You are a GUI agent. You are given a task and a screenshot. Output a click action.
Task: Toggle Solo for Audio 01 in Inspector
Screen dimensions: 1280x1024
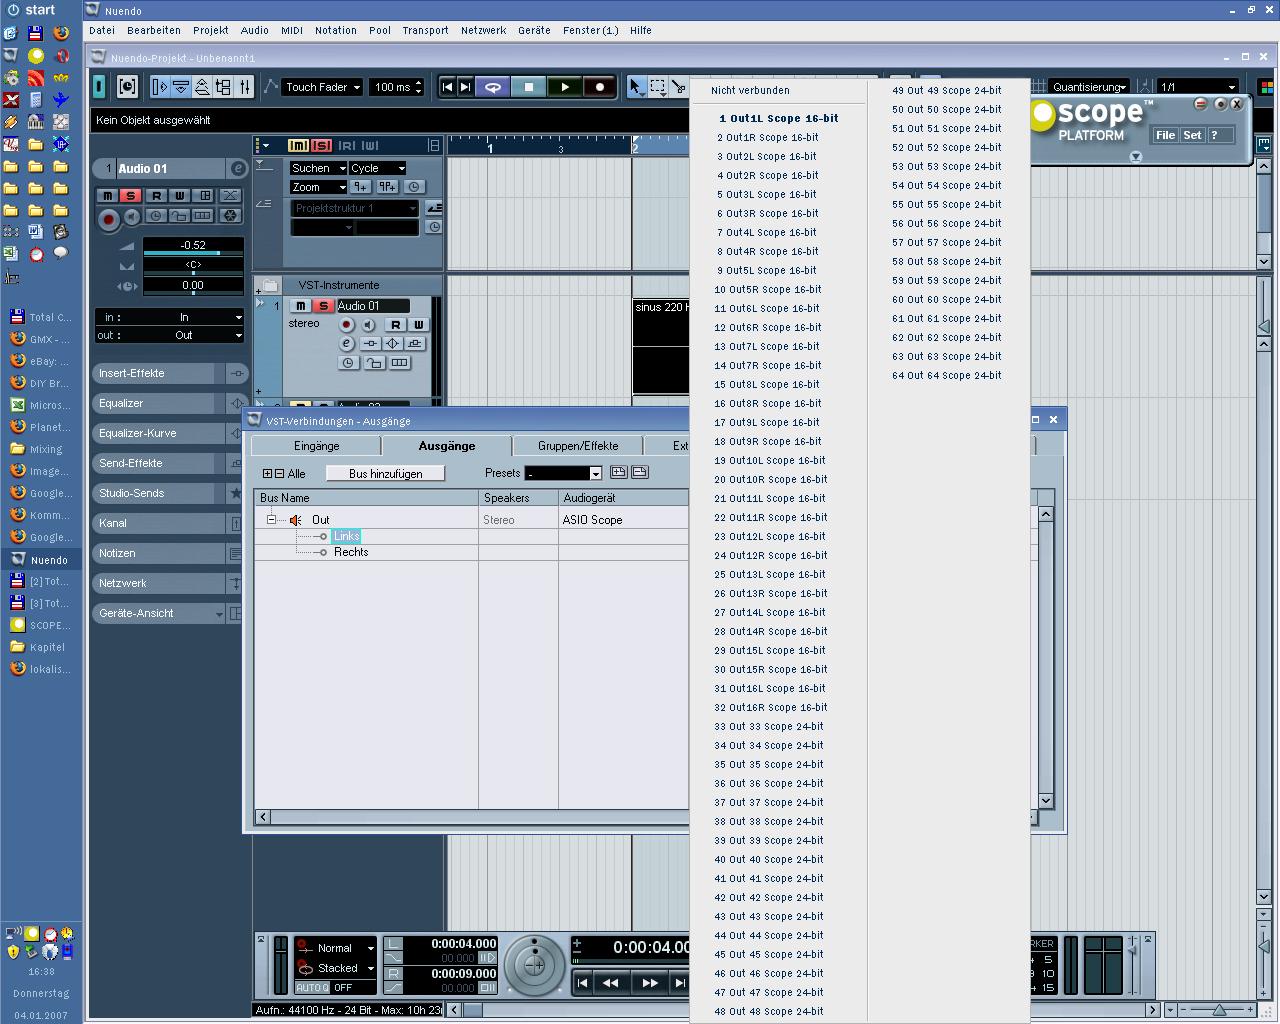[131, 196]
